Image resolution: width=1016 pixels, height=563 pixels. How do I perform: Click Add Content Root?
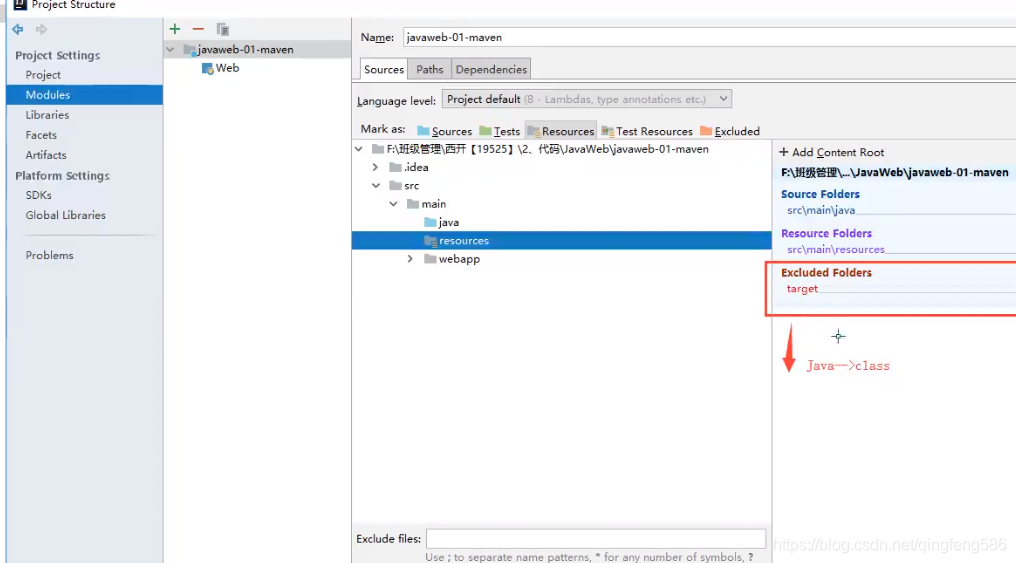(831, 152)
